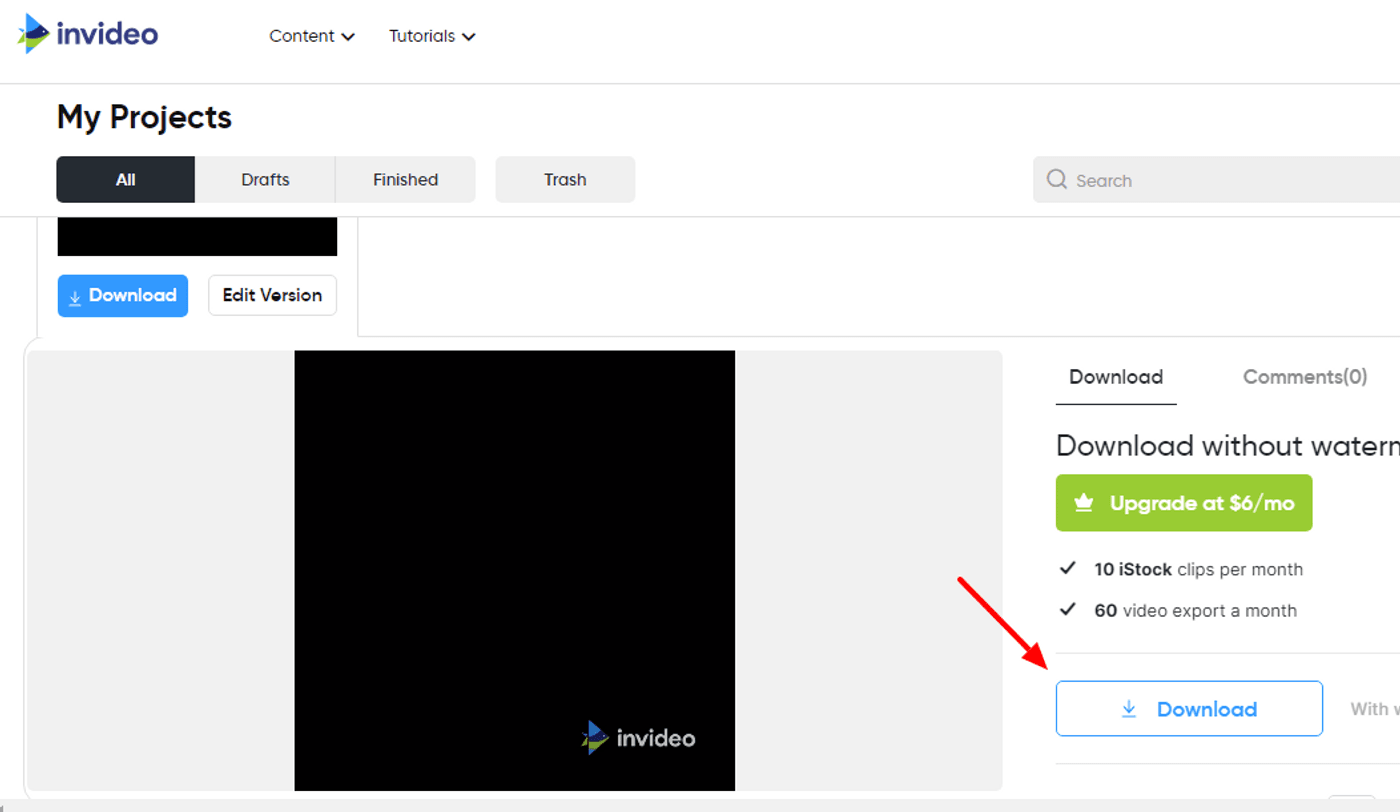The width and height of the screenshot is (1400, 812).
Task: Click the outlined Download button with watermark
Action: click(x=1189, y=709)
